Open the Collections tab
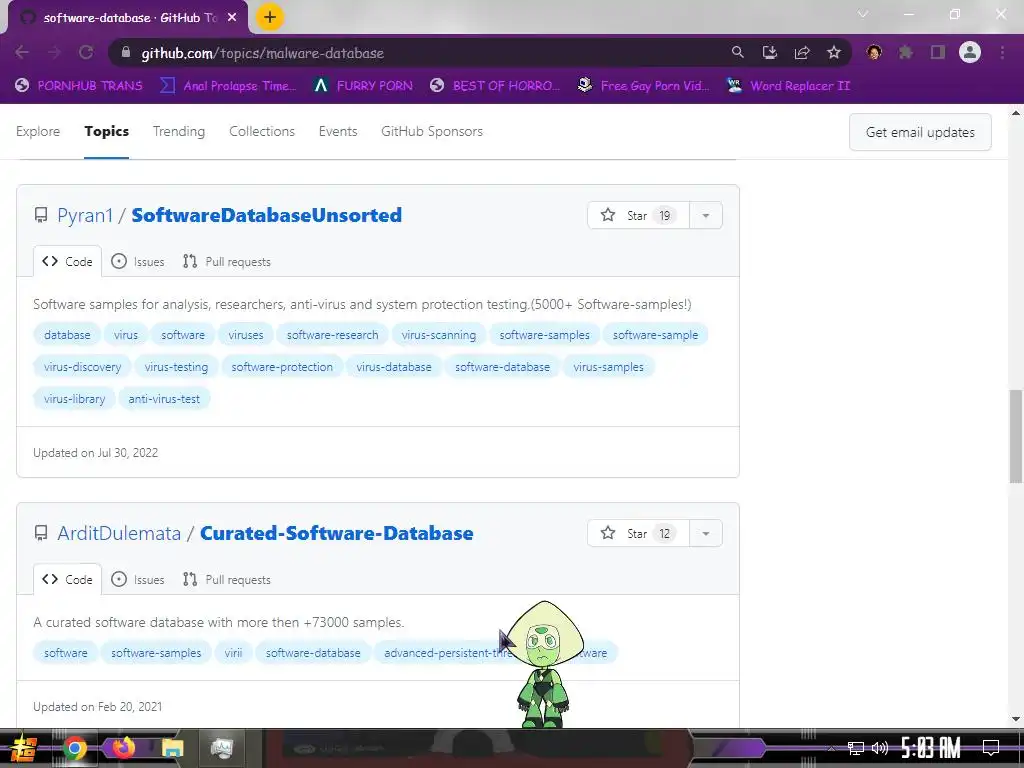 tap(262, 131)
